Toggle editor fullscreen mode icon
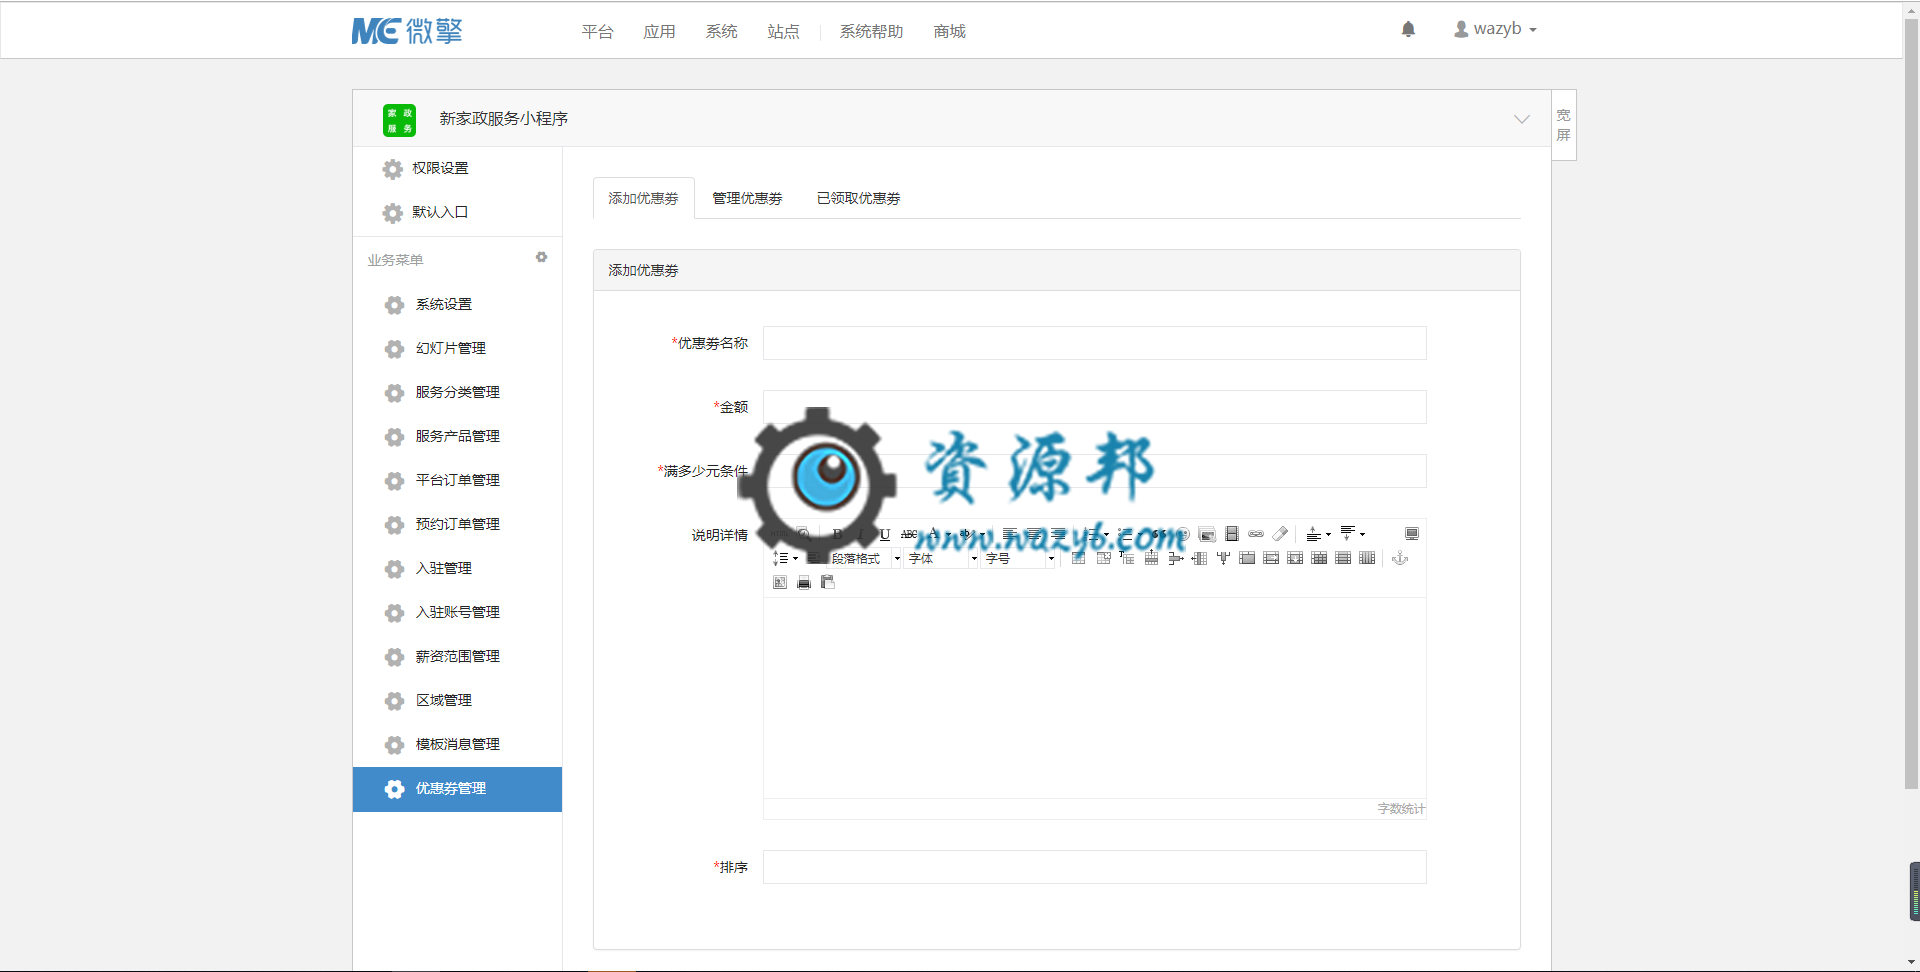The height and width of the screenshot is (972, 1920). pos(1412,534)
